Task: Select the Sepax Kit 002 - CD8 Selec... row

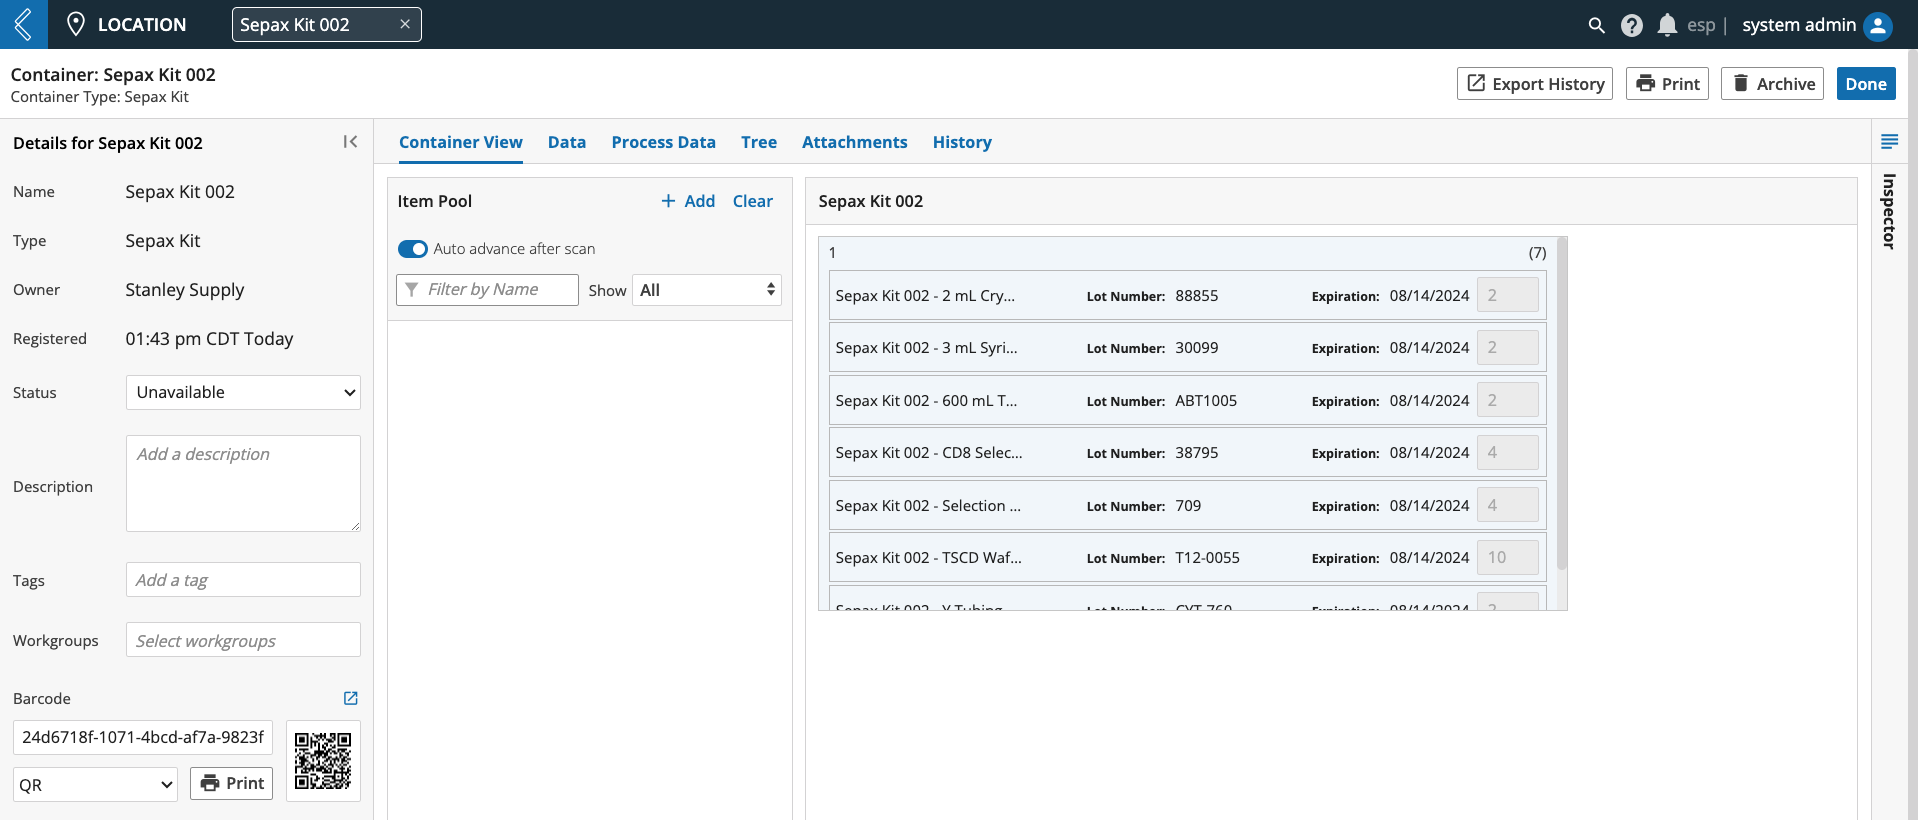Action: point(1188,453)
